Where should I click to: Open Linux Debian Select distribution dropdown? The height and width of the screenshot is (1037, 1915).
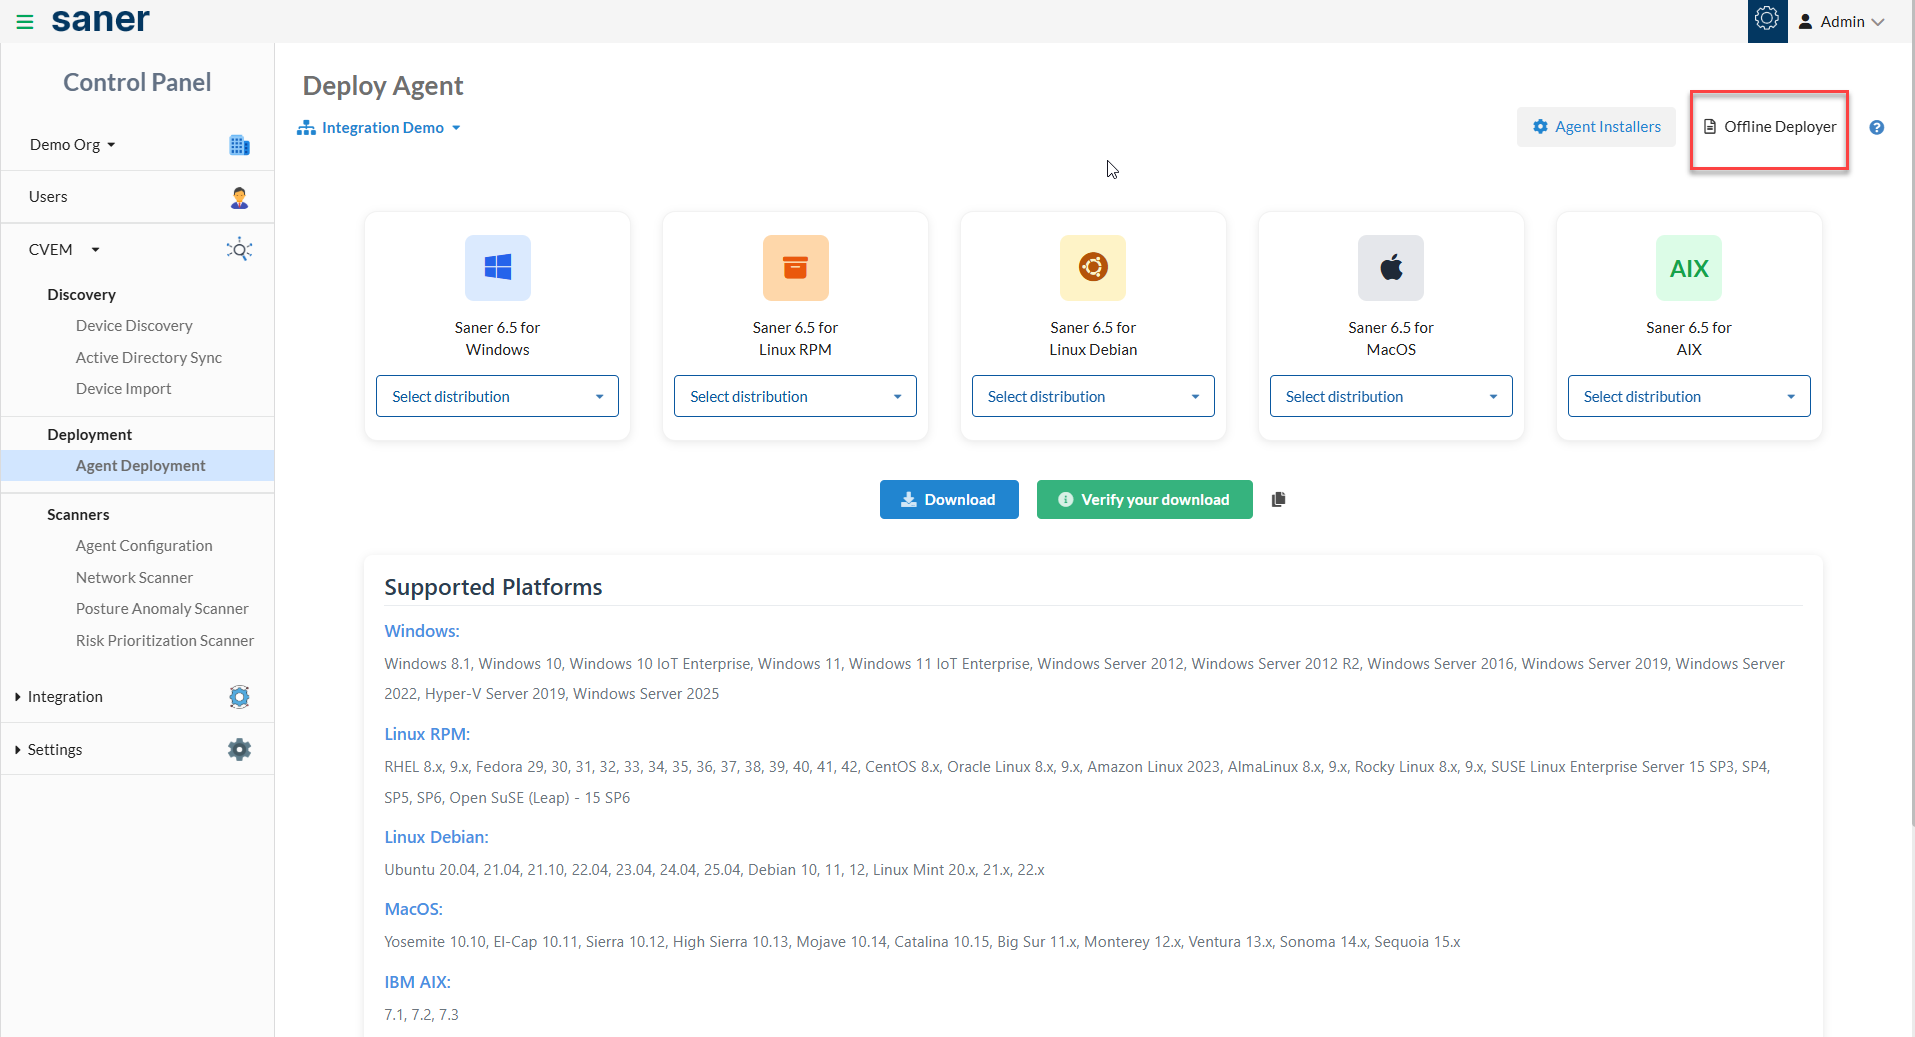click(x=1093, y=396)
